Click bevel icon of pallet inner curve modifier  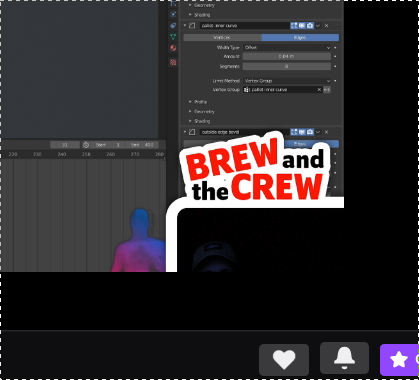click(192, 26)
